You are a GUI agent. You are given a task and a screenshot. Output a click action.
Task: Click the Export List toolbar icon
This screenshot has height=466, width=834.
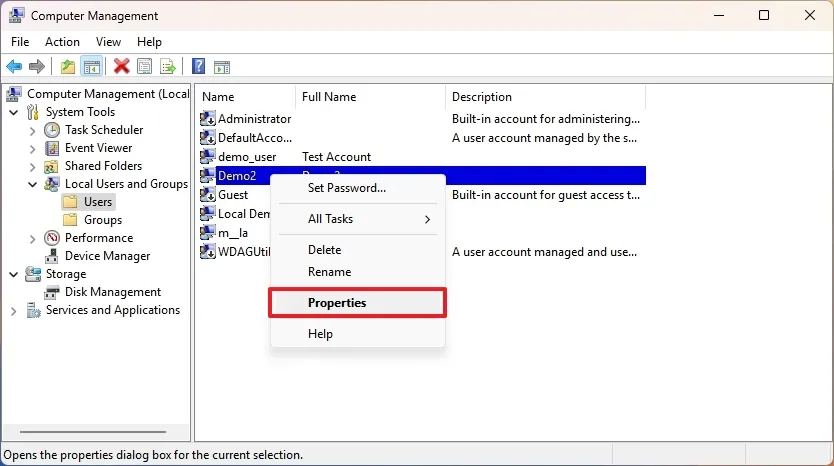tap(168, 67)
